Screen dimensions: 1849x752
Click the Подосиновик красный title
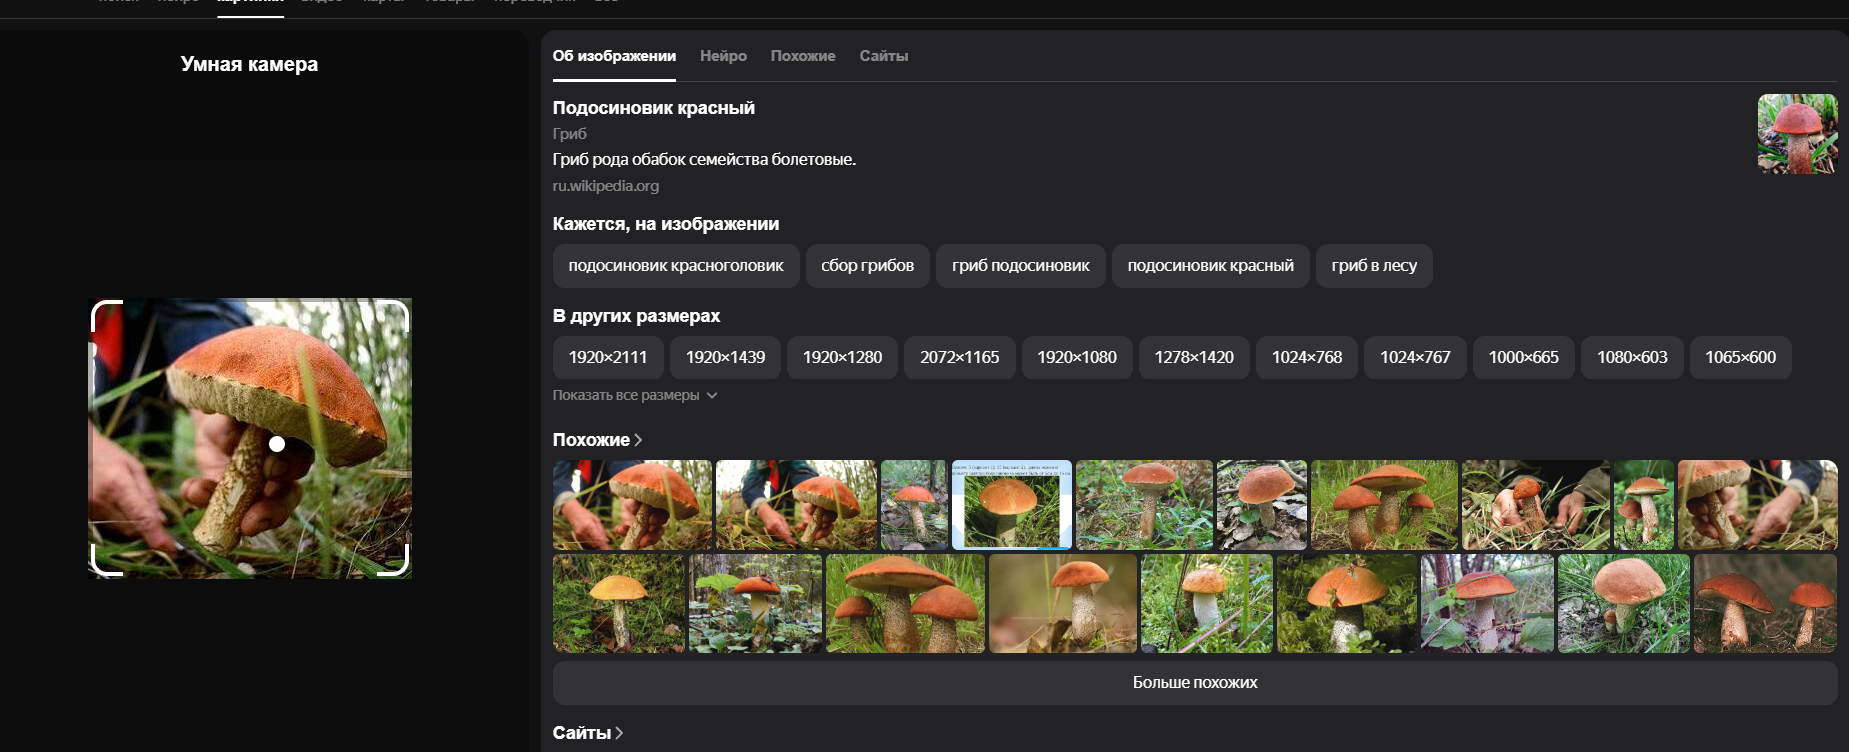click(654, 108)
